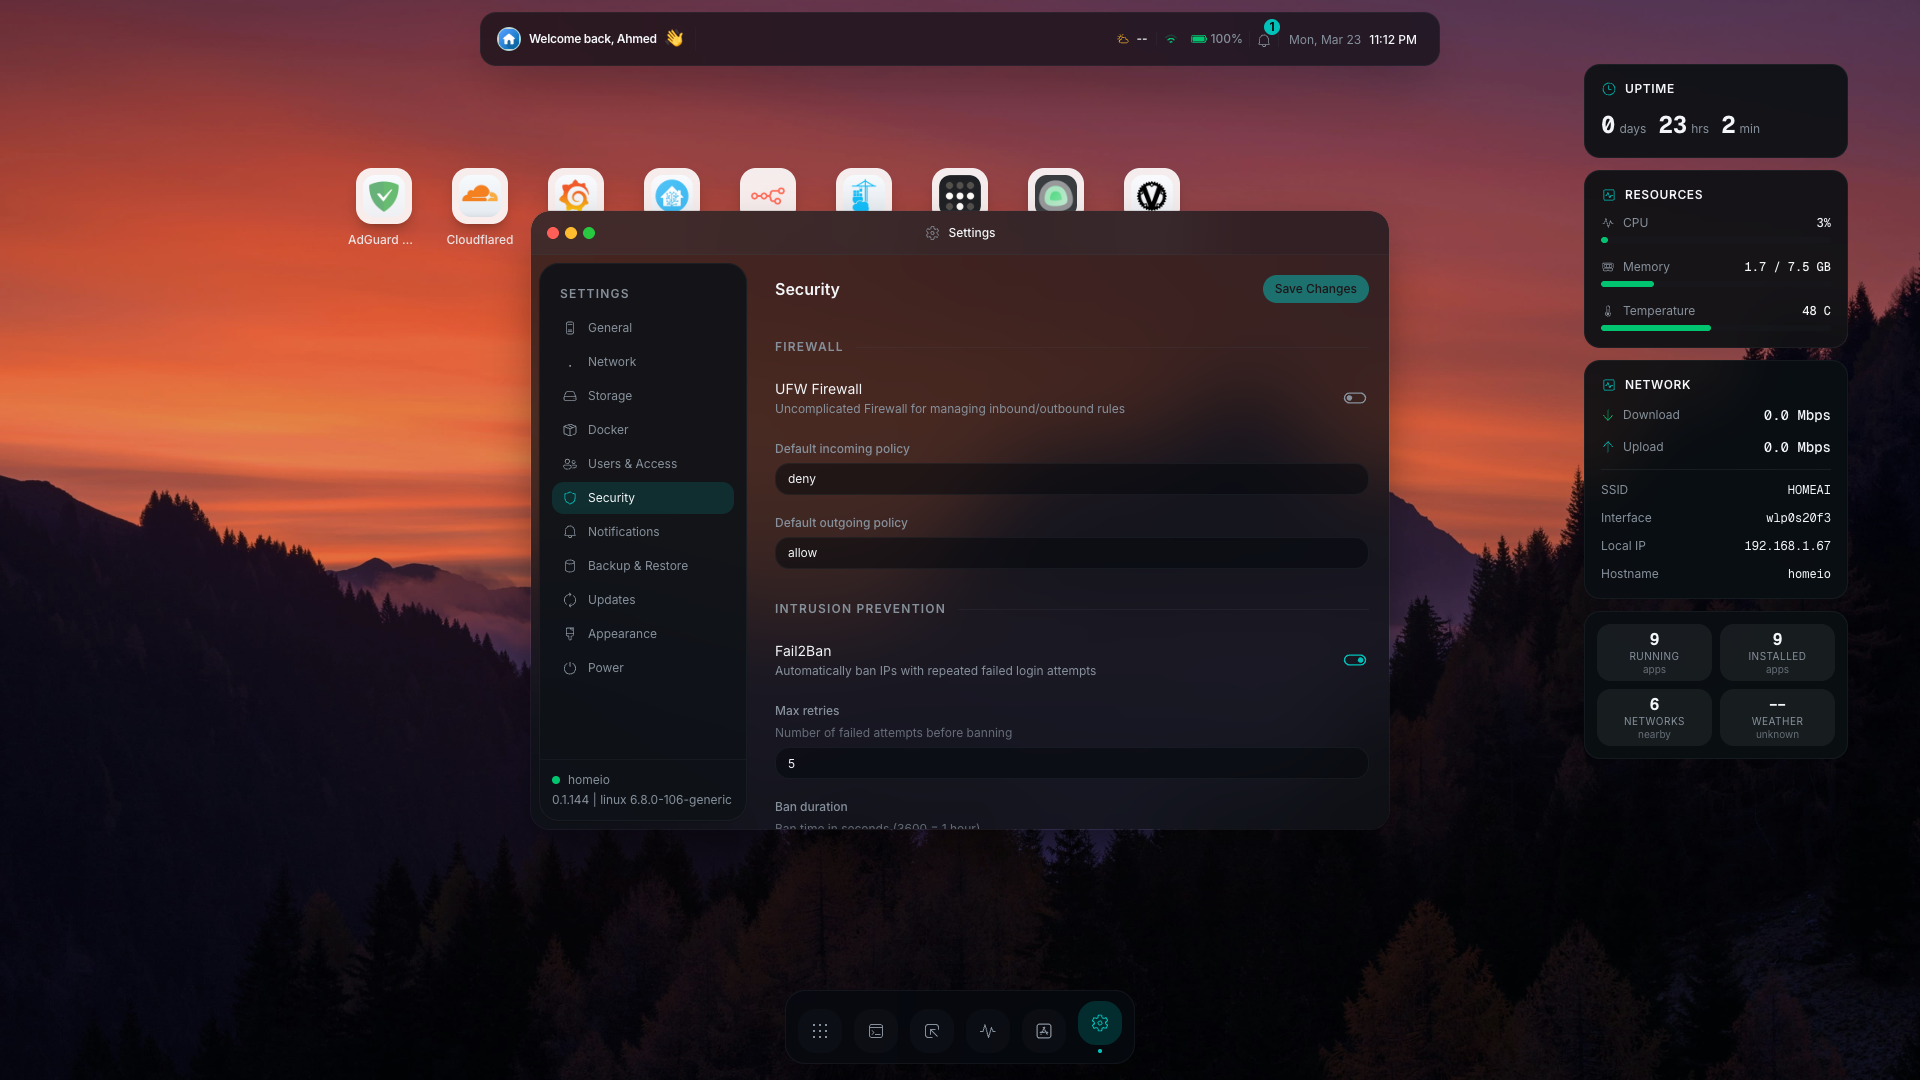This screenshot has width=1920, height=1080.
Task: Open the Vaultwarden app icon
Action: [x=1151, y=195]
